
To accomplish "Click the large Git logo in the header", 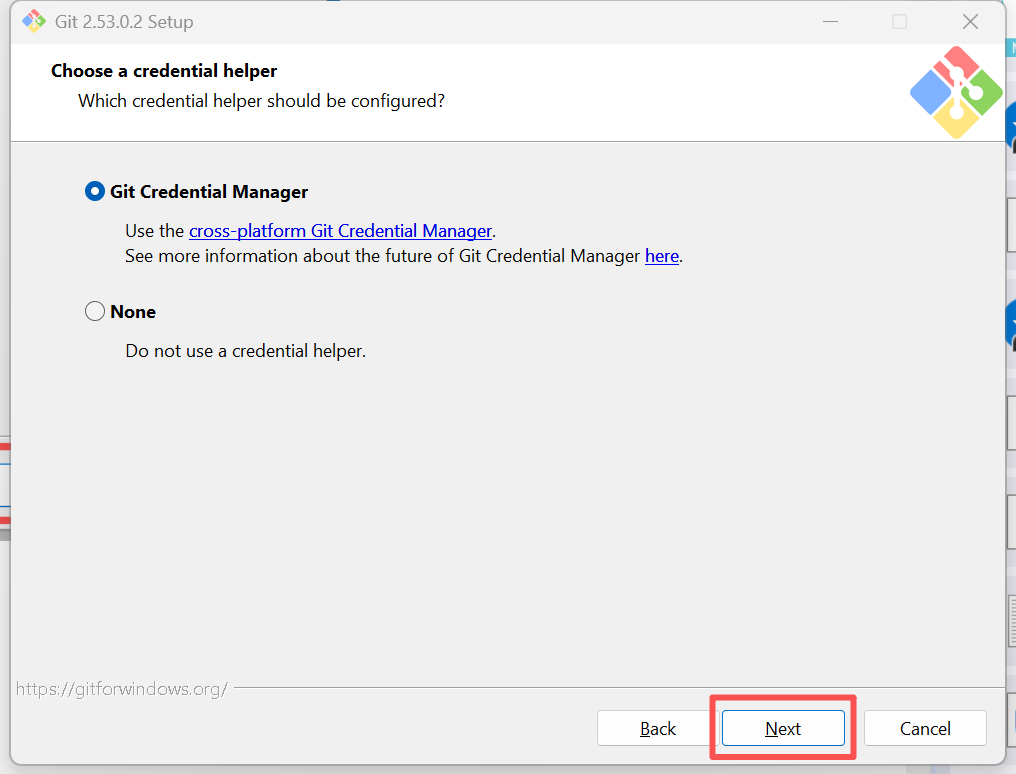I will point(956,92).
